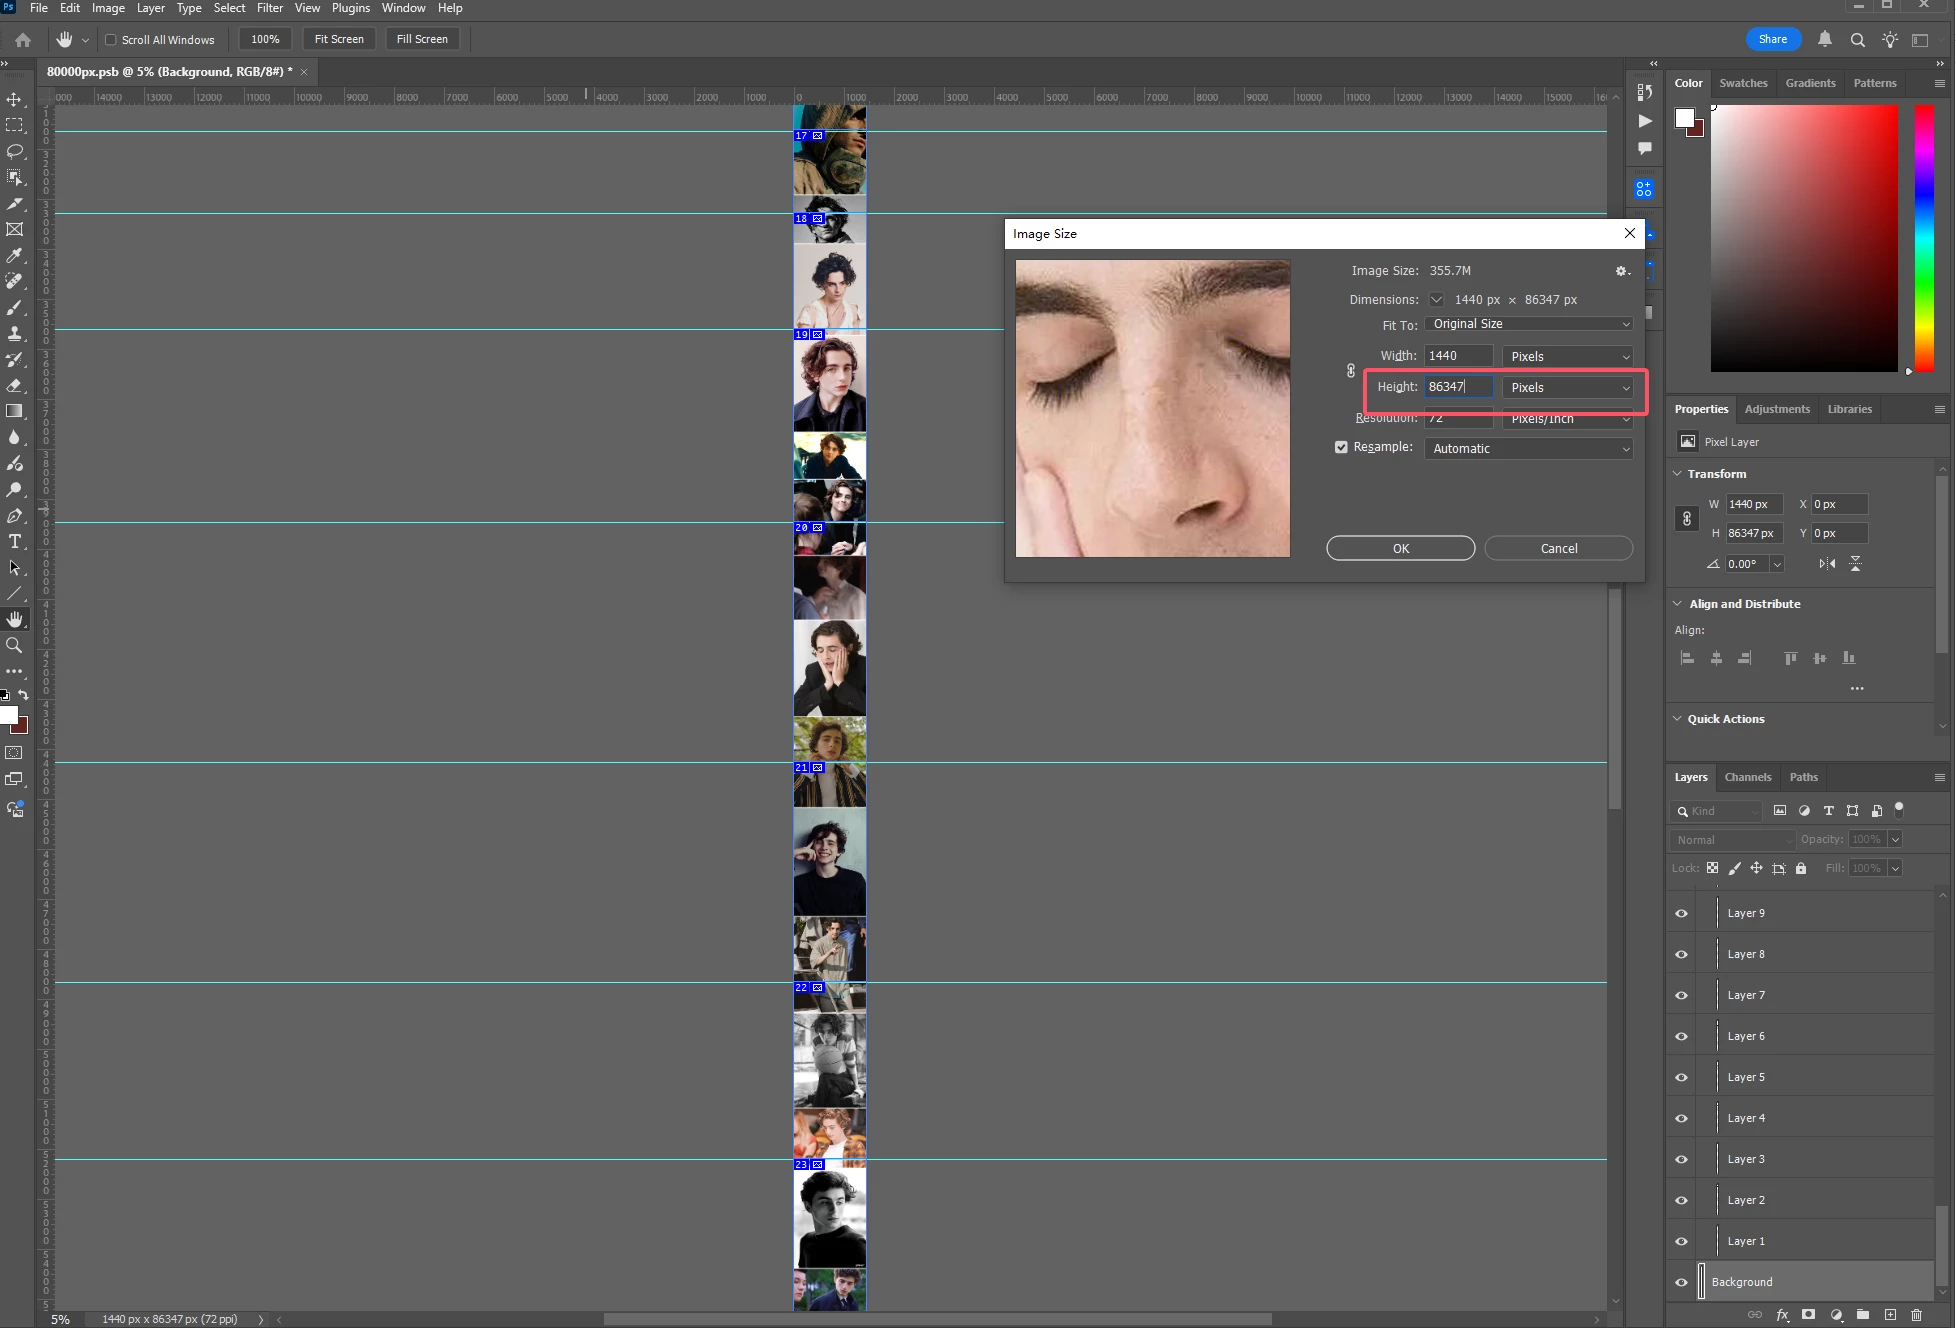This screenshot has width=1956, height=1328.
Task: Click the Fit Screen button
Action: point(339,39)
